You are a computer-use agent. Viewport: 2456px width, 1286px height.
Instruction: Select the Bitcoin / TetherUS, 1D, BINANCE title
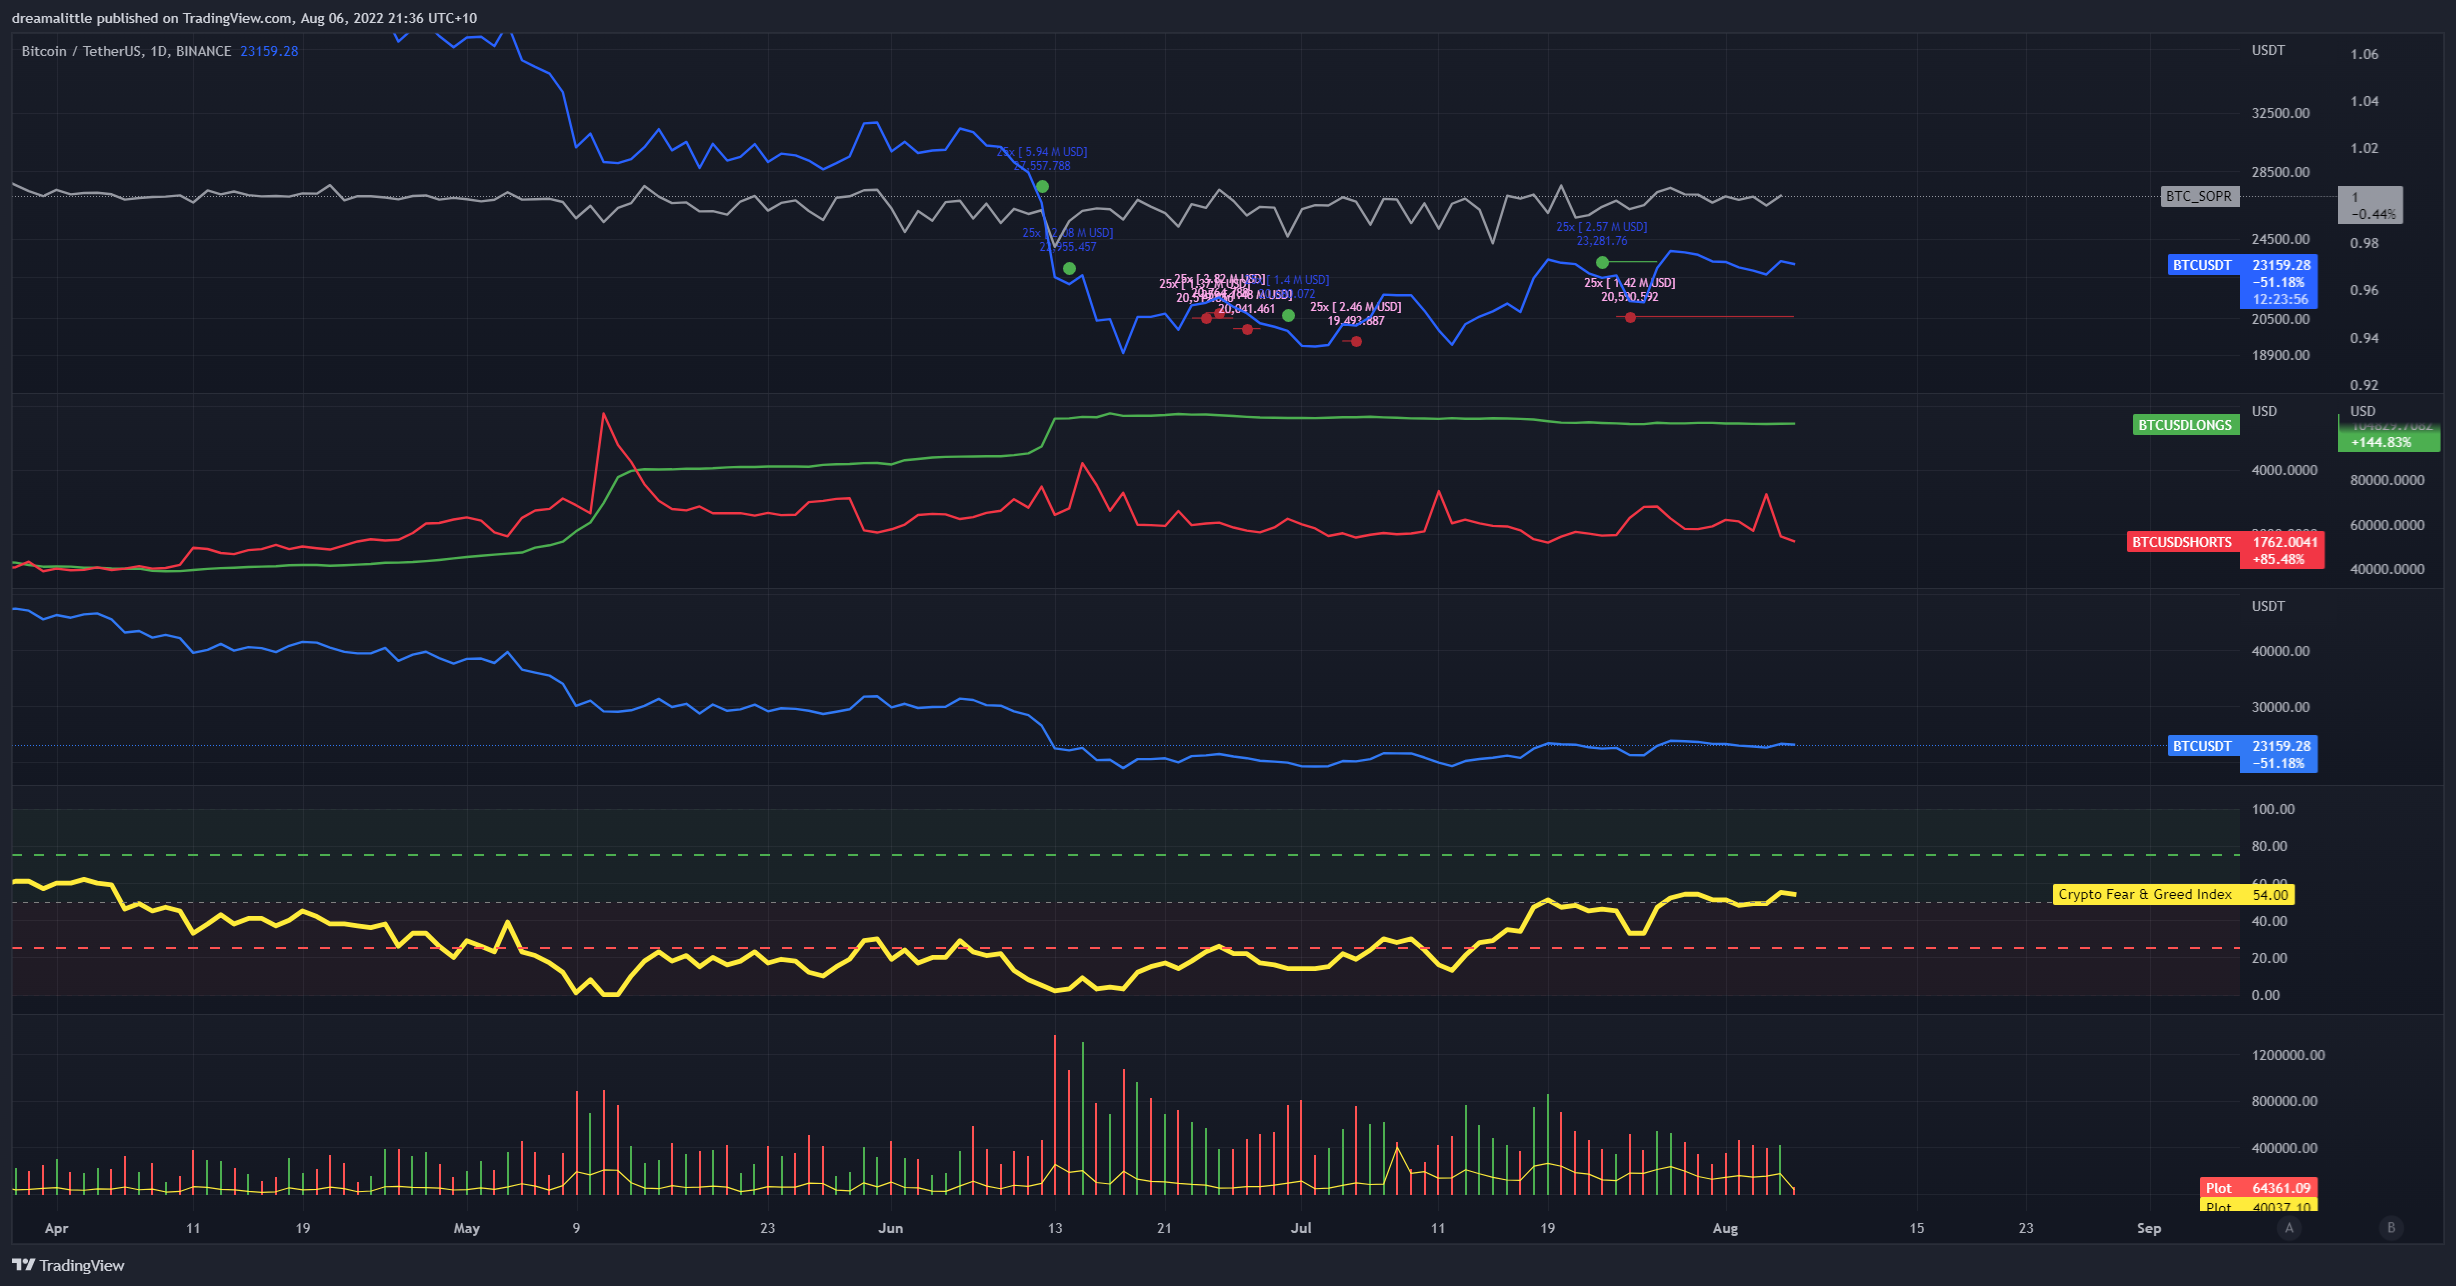point(126,51)
